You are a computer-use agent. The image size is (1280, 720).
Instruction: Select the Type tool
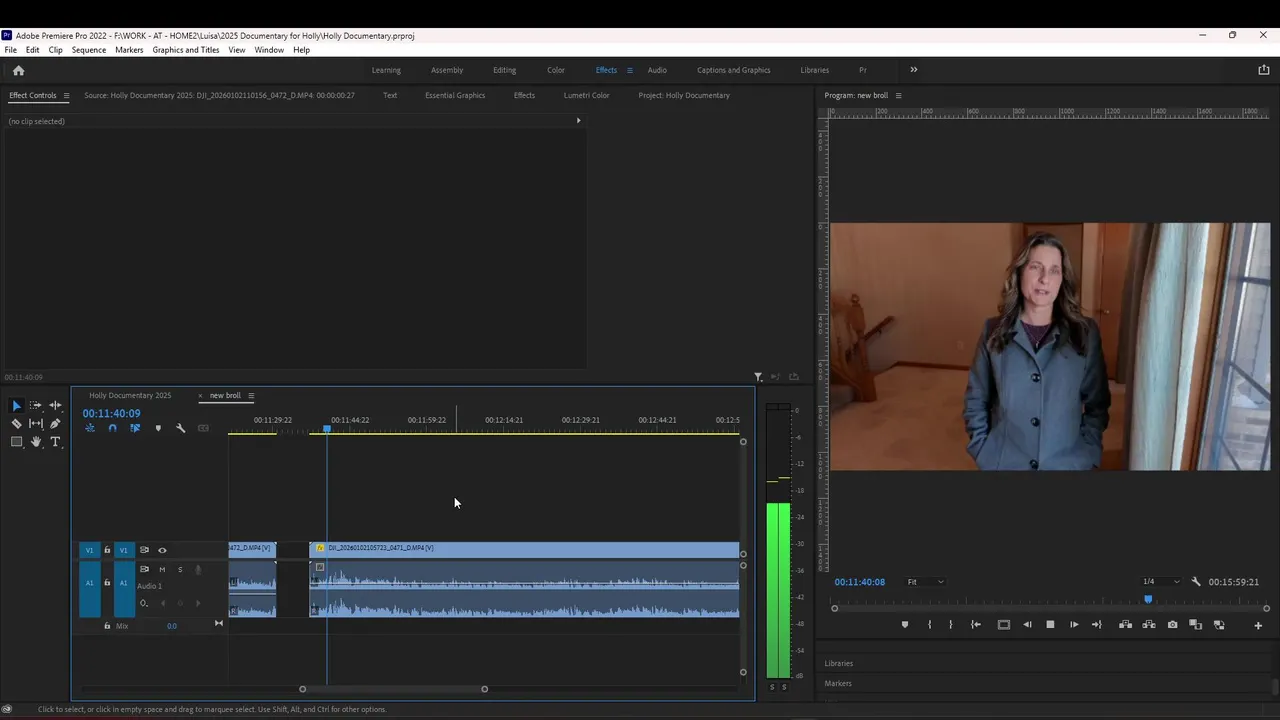[55, 442]
